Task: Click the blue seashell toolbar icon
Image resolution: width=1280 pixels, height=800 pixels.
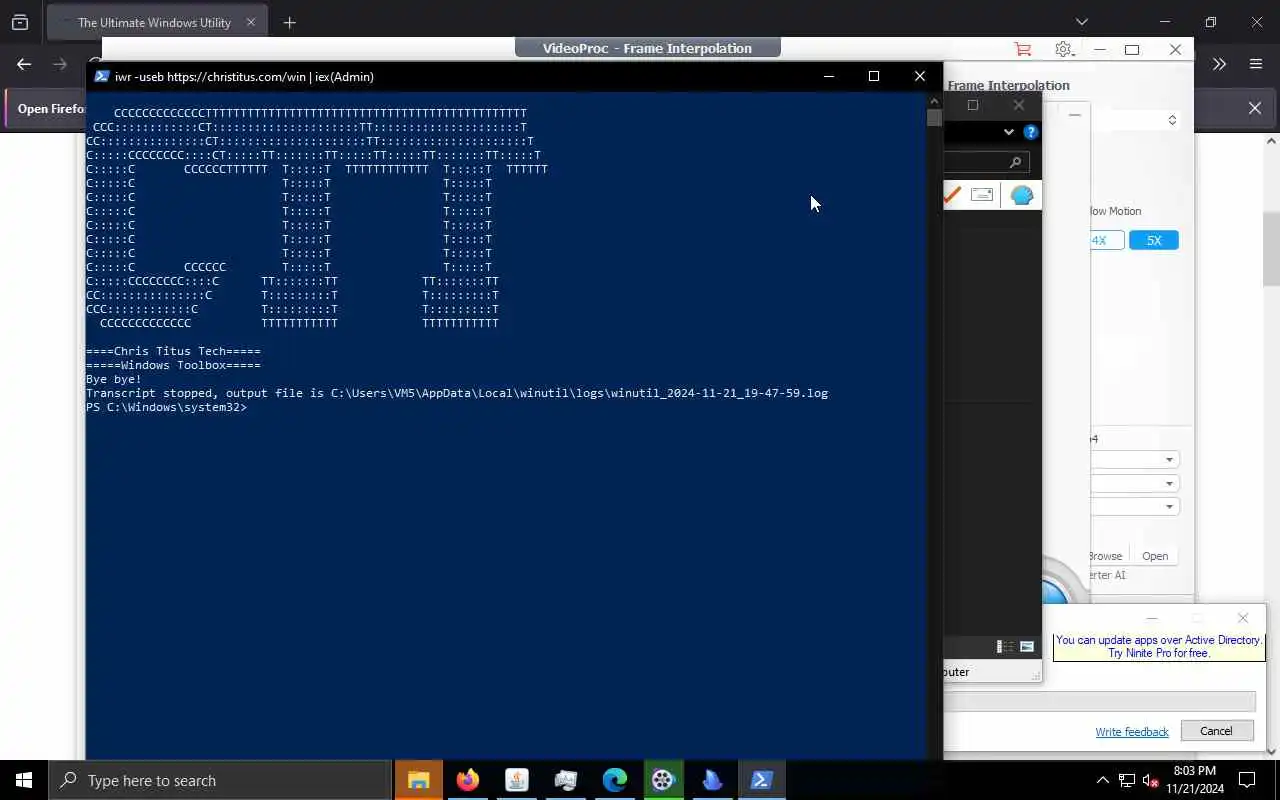Action: click(1022, 195)
